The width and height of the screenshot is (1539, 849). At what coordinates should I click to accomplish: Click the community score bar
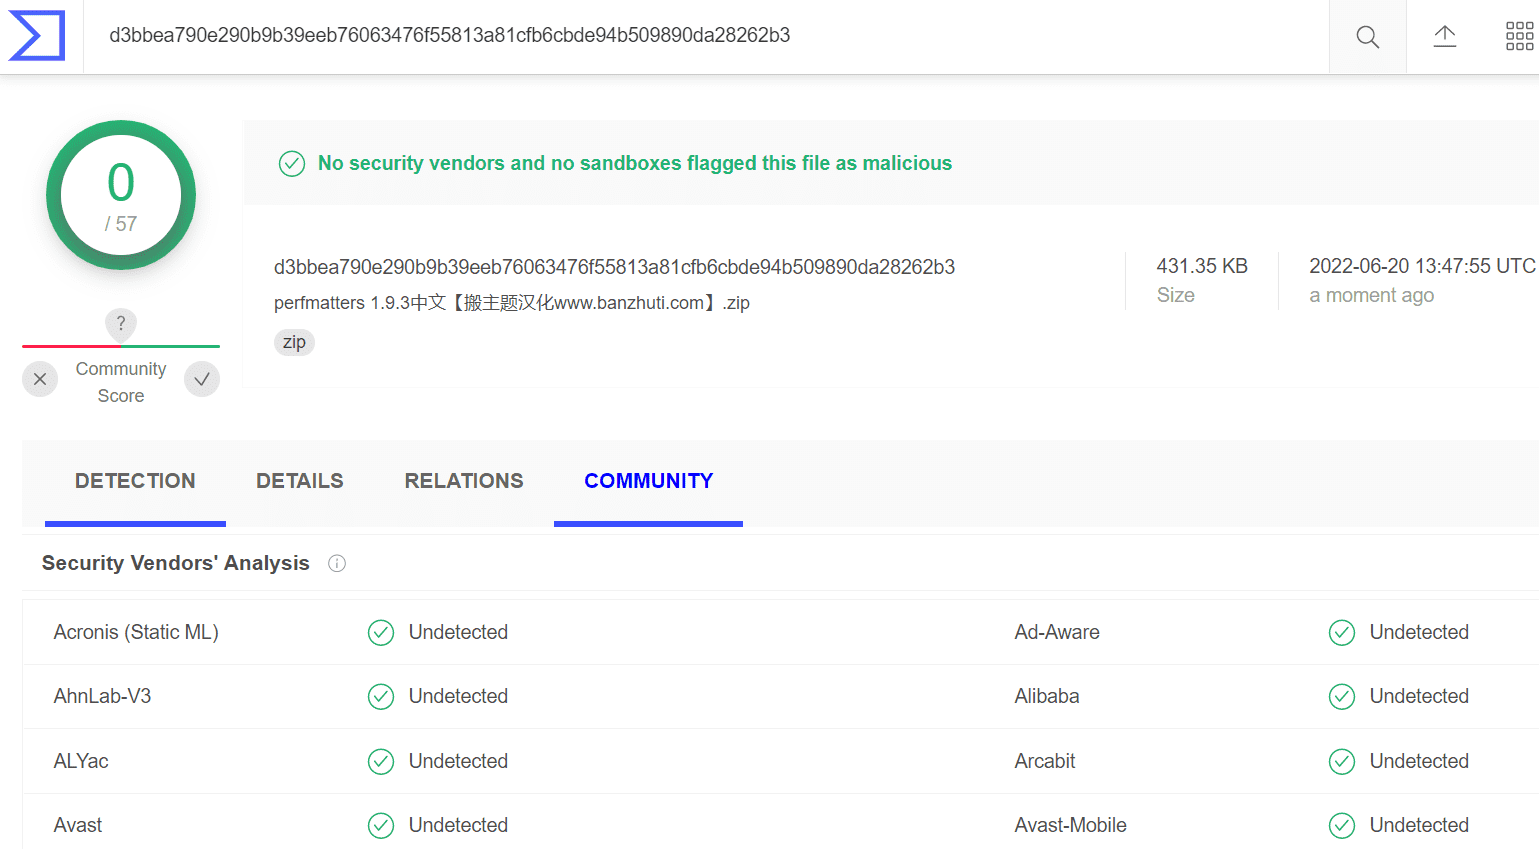point(121,346)
